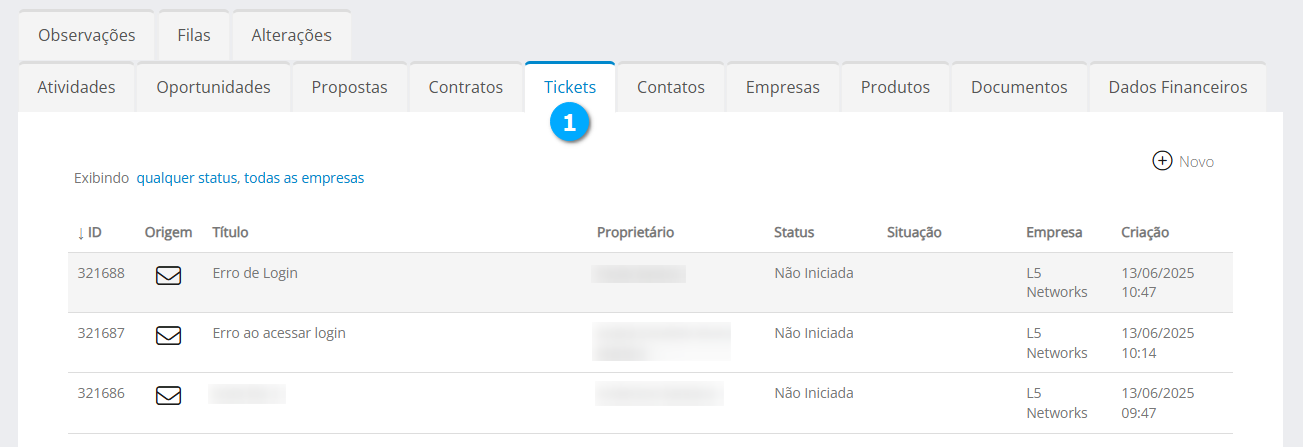Open ticket titled Erro de Login
Screen dimensions: 1303x447
pos(255,273)
